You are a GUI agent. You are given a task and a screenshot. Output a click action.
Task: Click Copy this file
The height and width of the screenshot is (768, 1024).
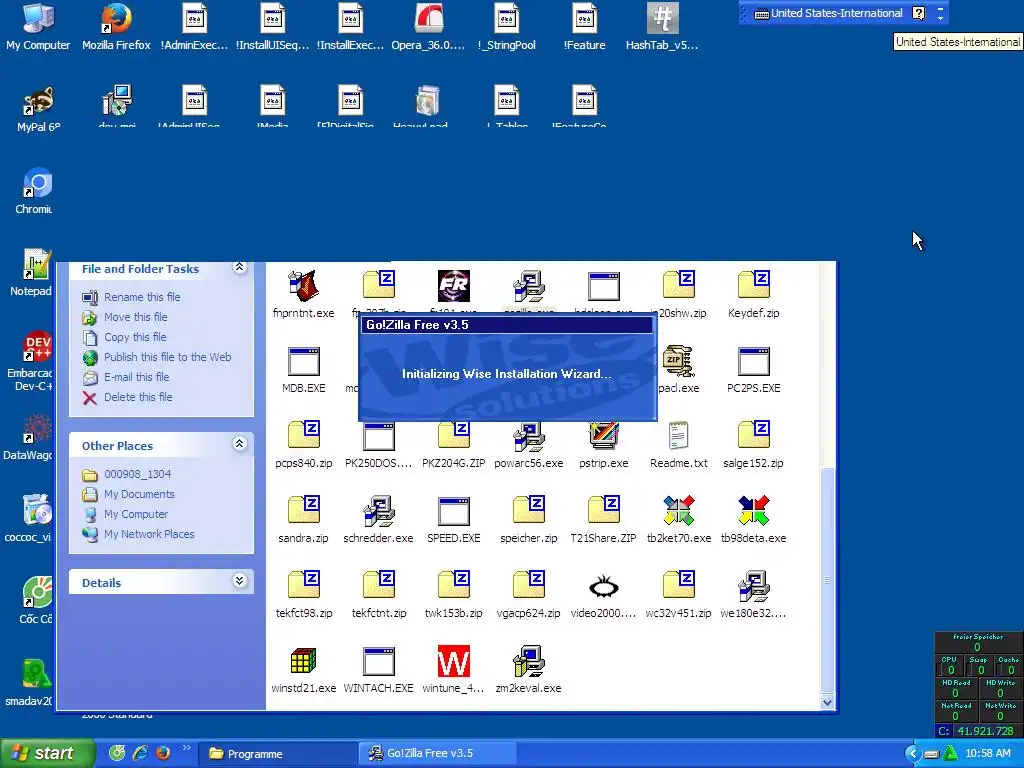135,338
